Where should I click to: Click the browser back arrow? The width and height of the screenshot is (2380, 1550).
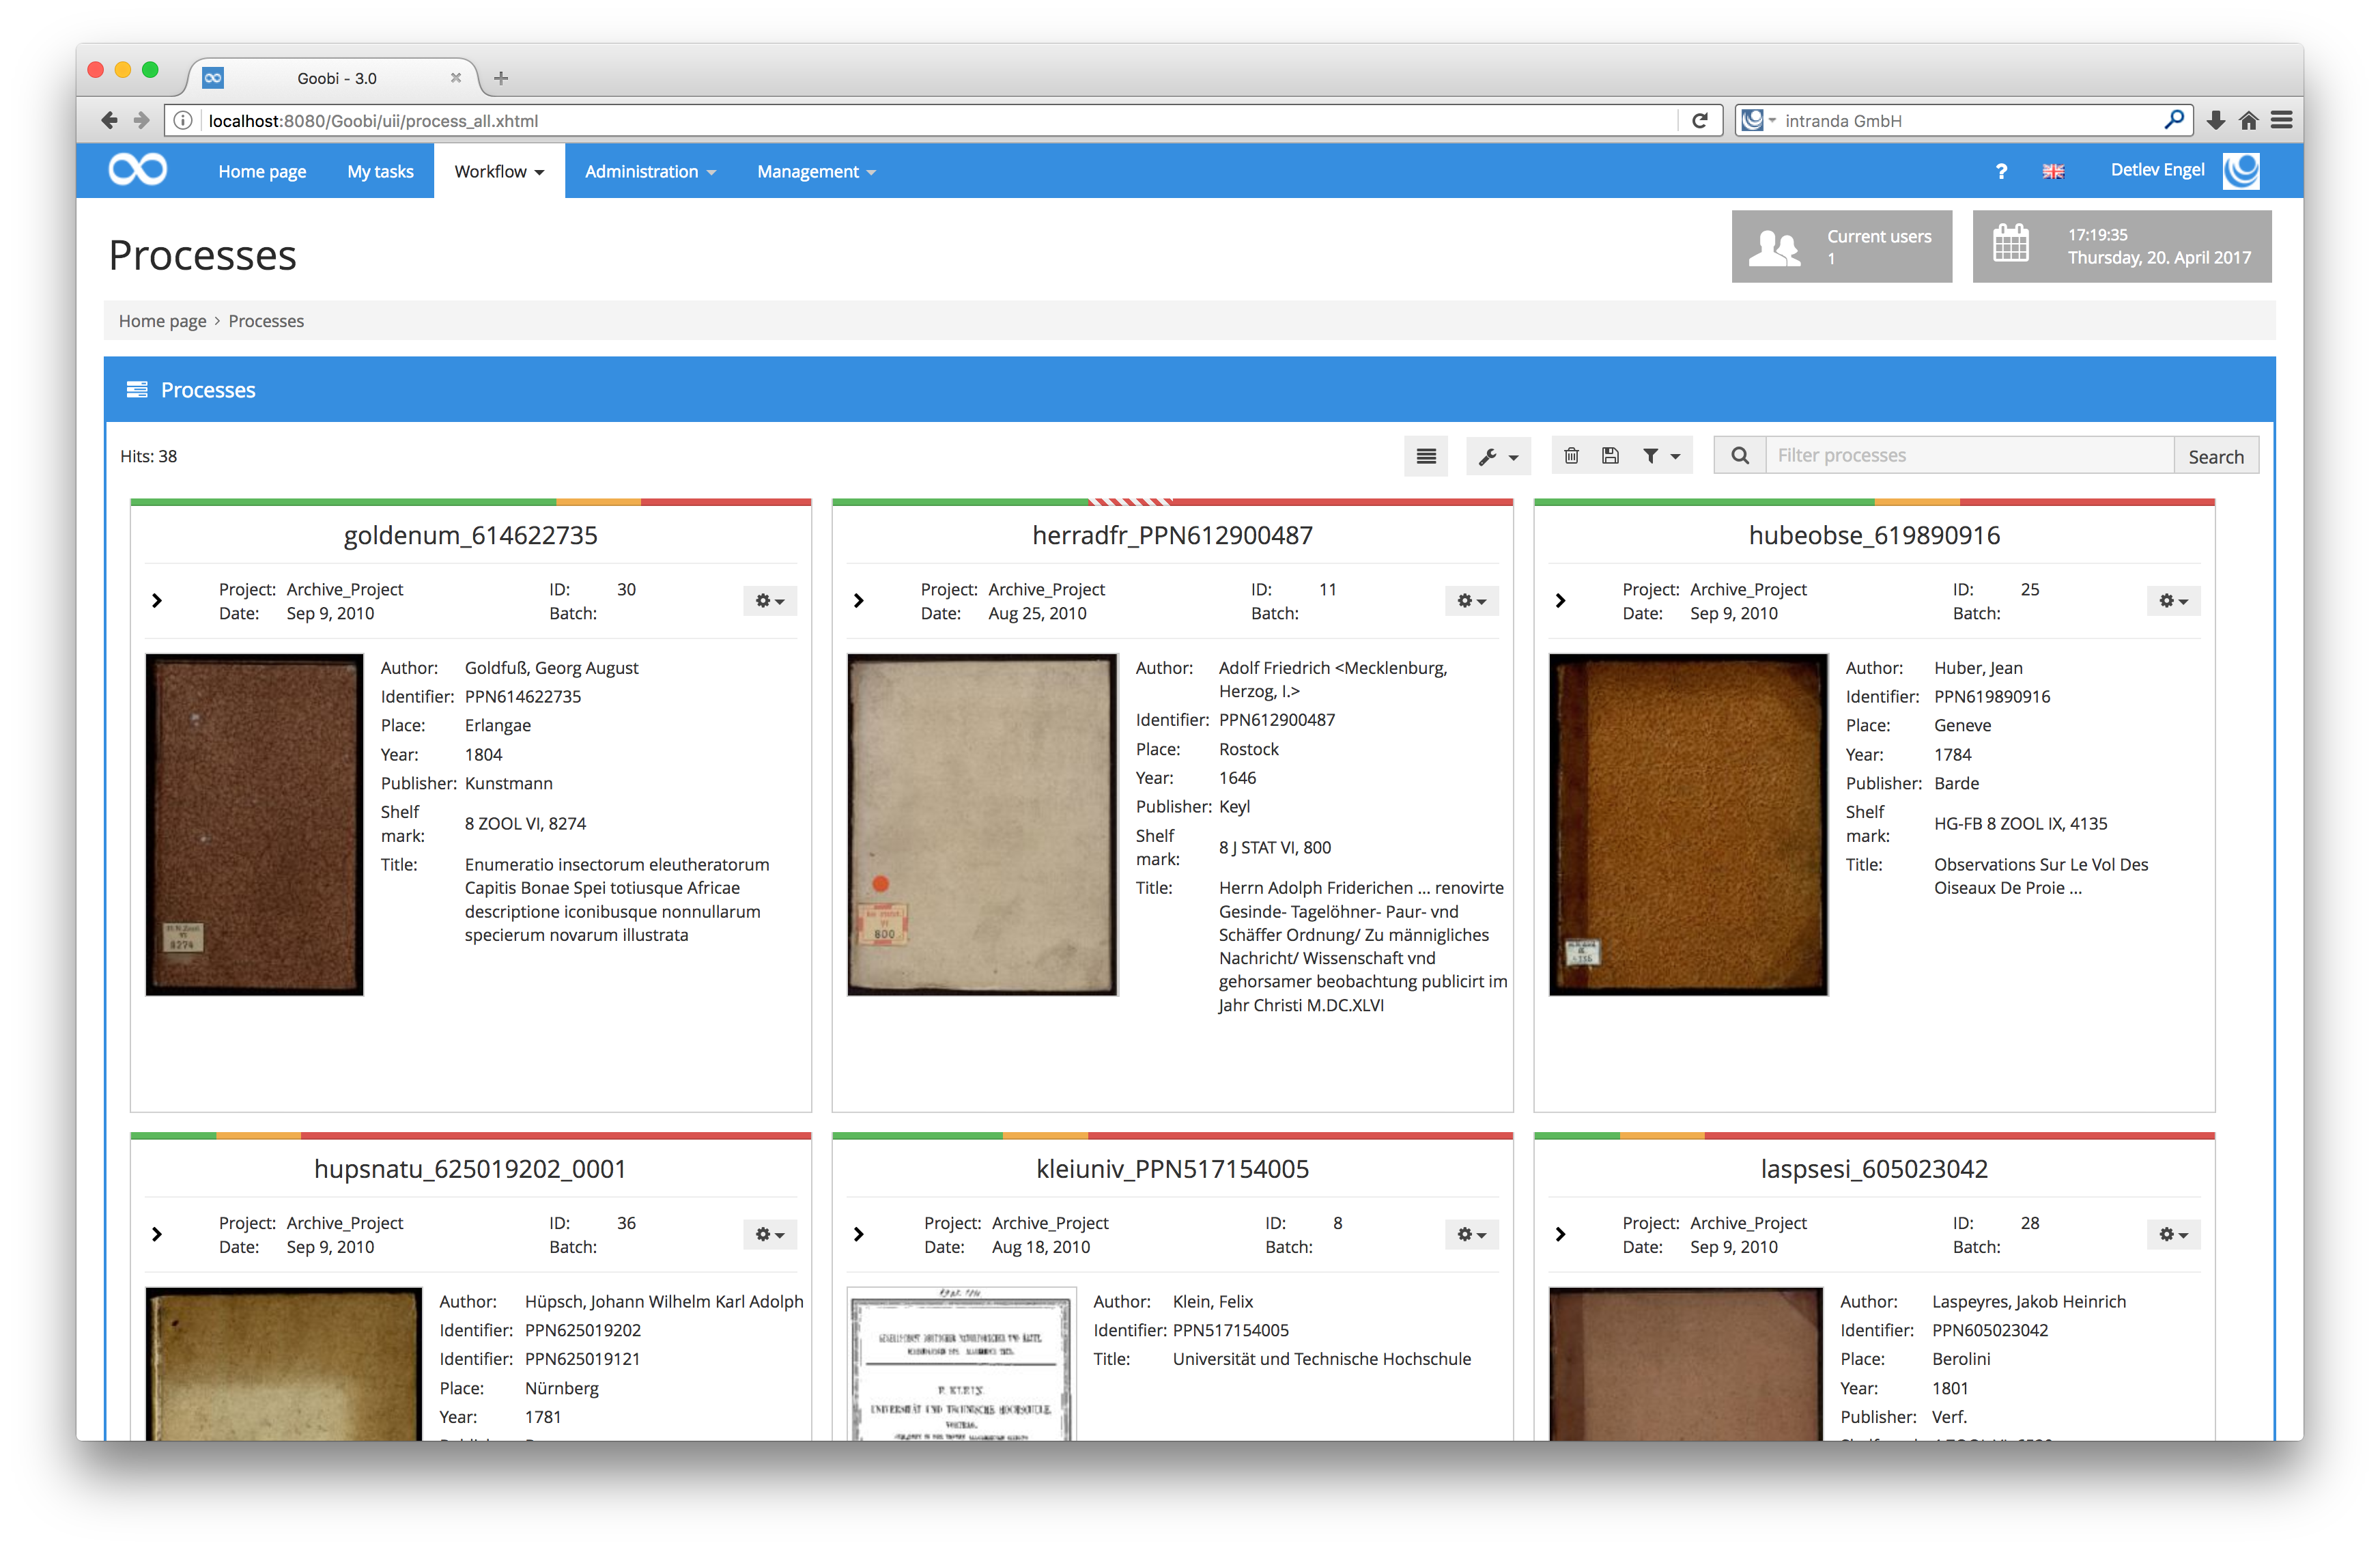(109, 121)
